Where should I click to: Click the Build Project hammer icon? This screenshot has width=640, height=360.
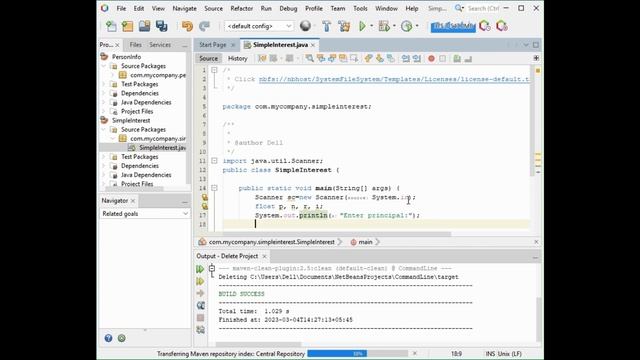click(326, 26)
